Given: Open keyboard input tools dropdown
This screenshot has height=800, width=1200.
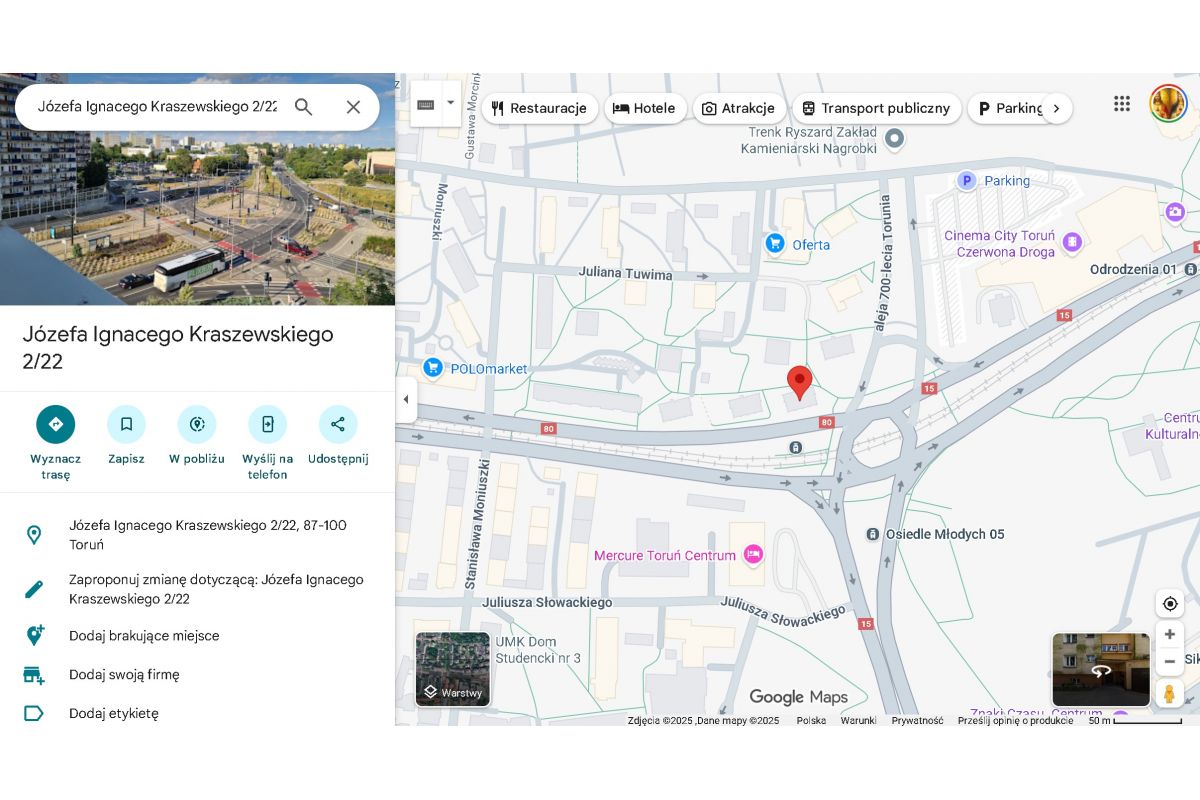Looking at the screenshot, I should [450, 103].
